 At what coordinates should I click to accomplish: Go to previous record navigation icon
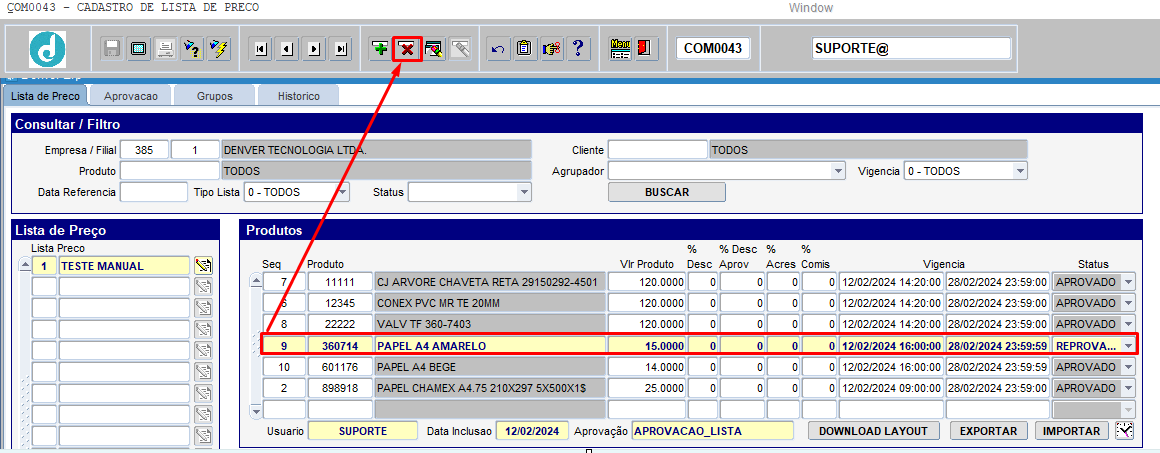tap(288, 49)
